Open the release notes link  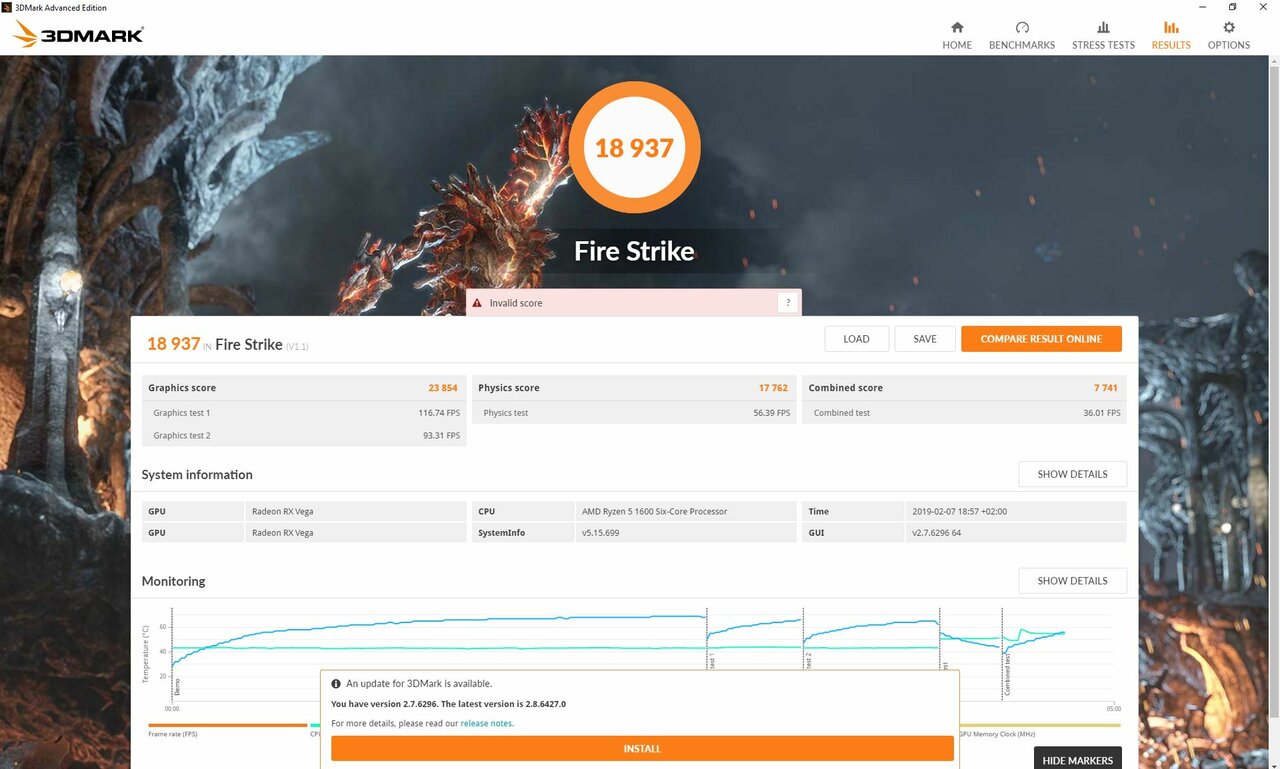(x=486, y=723)
